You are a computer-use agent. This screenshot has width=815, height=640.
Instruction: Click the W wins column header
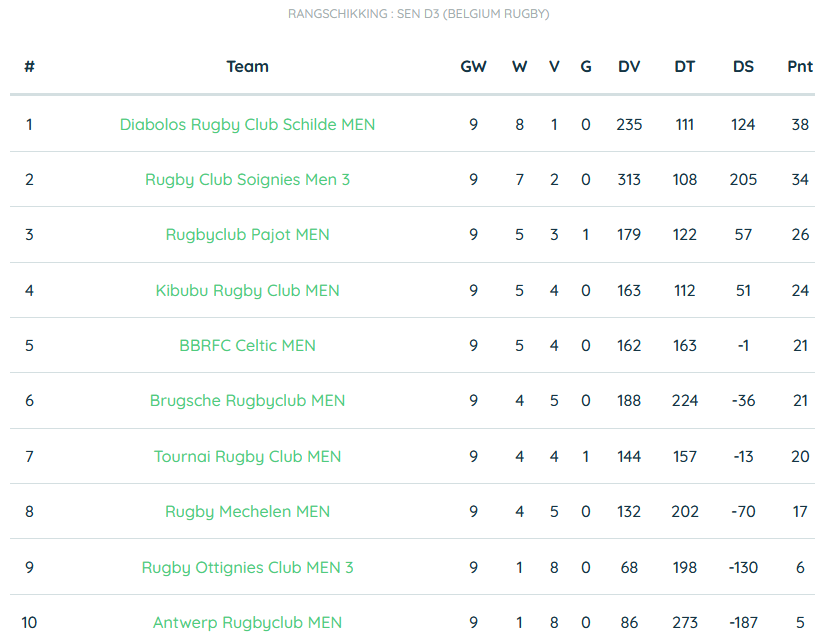(519, 67)
